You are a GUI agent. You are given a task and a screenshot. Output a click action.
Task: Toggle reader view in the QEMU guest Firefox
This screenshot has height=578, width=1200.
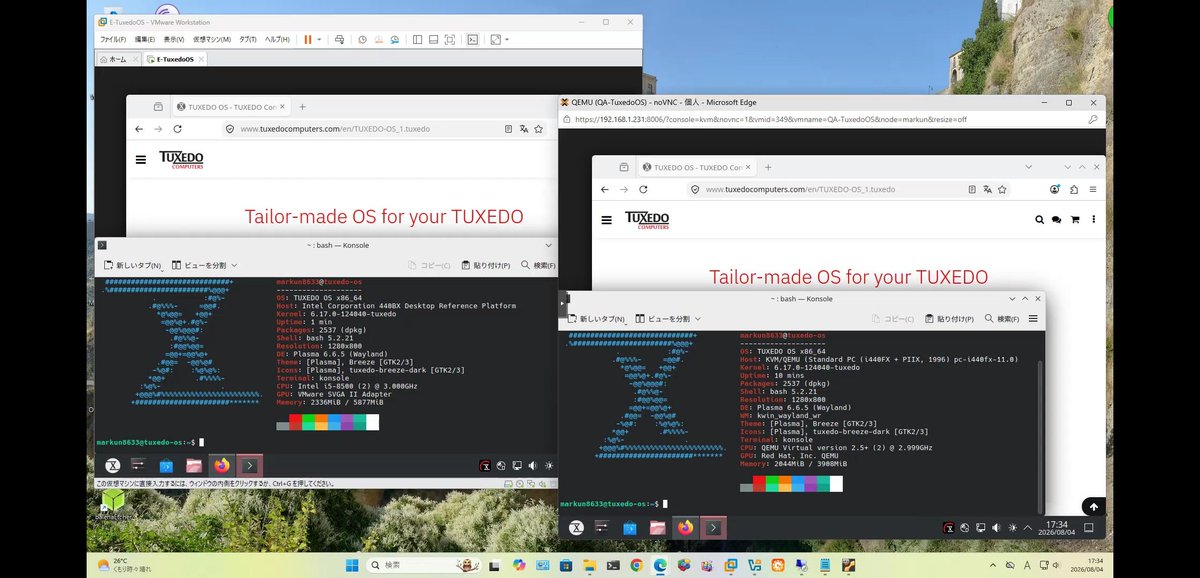coord(972,189)
